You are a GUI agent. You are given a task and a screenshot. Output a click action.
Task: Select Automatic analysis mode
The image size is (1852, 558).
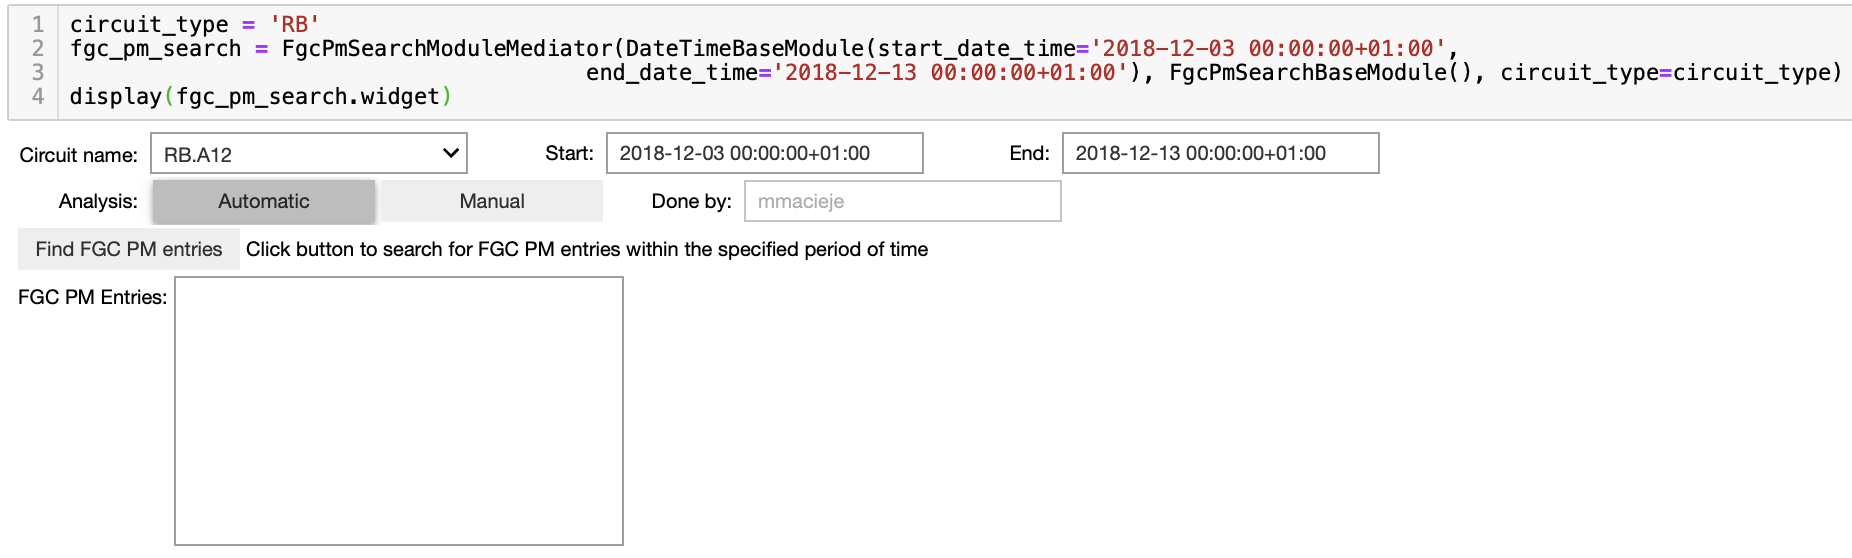click(264, 201)
